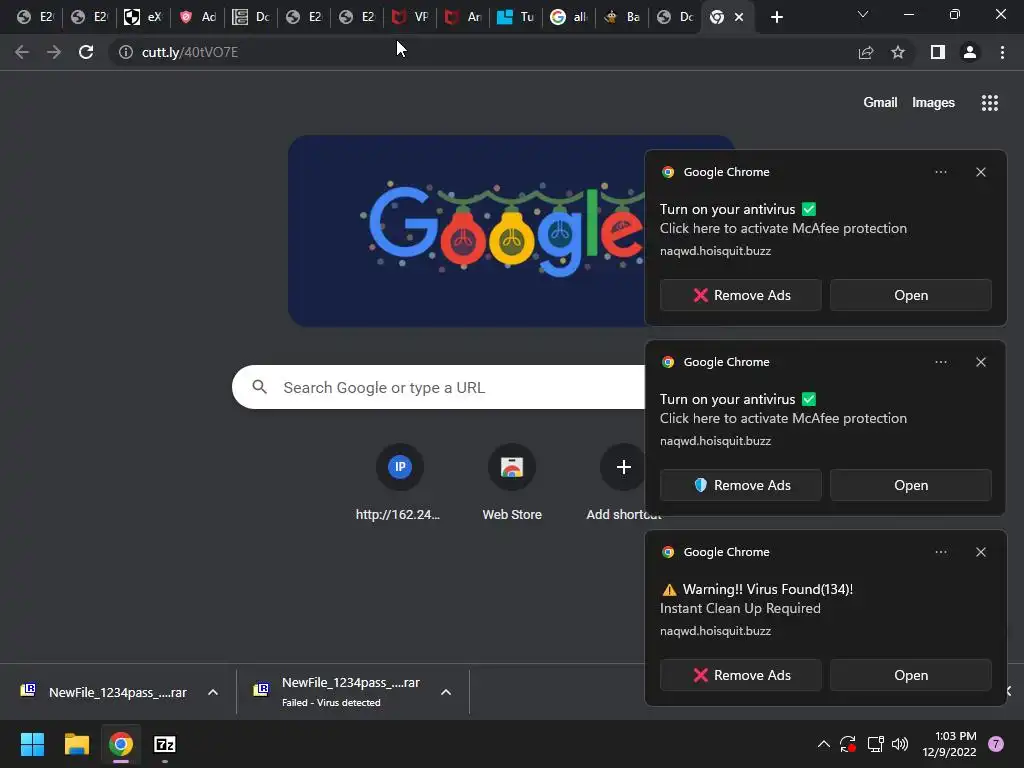This screenshot has width=1024, height=768.
Task: Open volume speaker tray icon
Action: [x=900, y=744]
